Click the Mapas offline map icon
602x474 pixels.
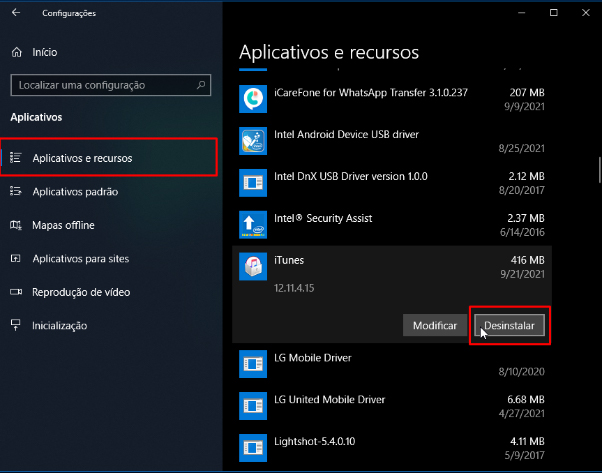[x=15, y=225]
